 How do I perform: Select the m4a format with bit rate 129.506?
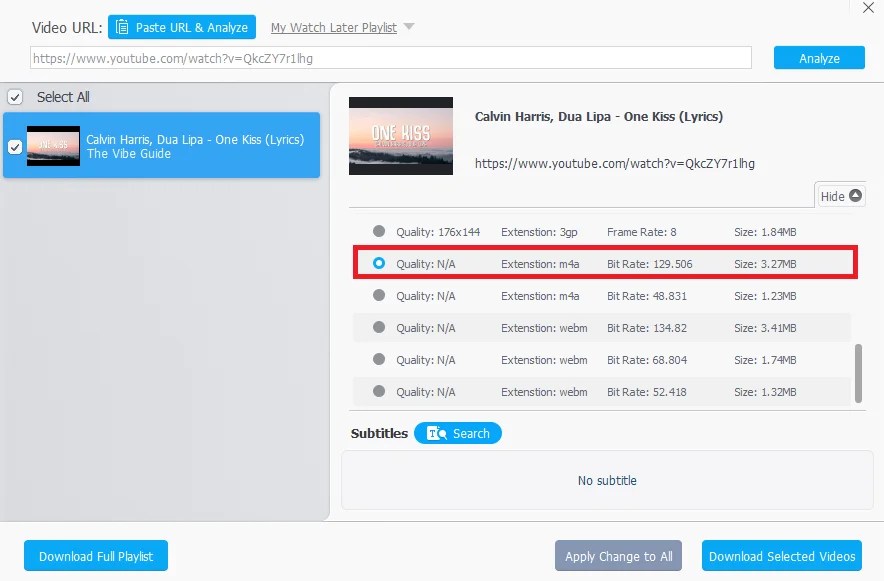[379, 263]
